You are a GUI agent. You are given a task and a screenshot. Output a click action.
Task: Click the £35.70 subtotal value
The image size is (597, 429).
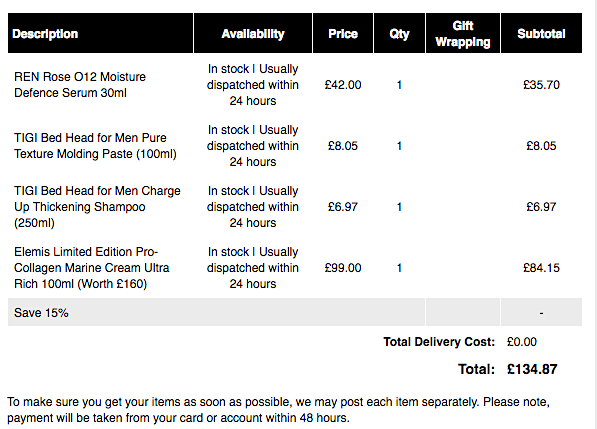pos(541,85)
